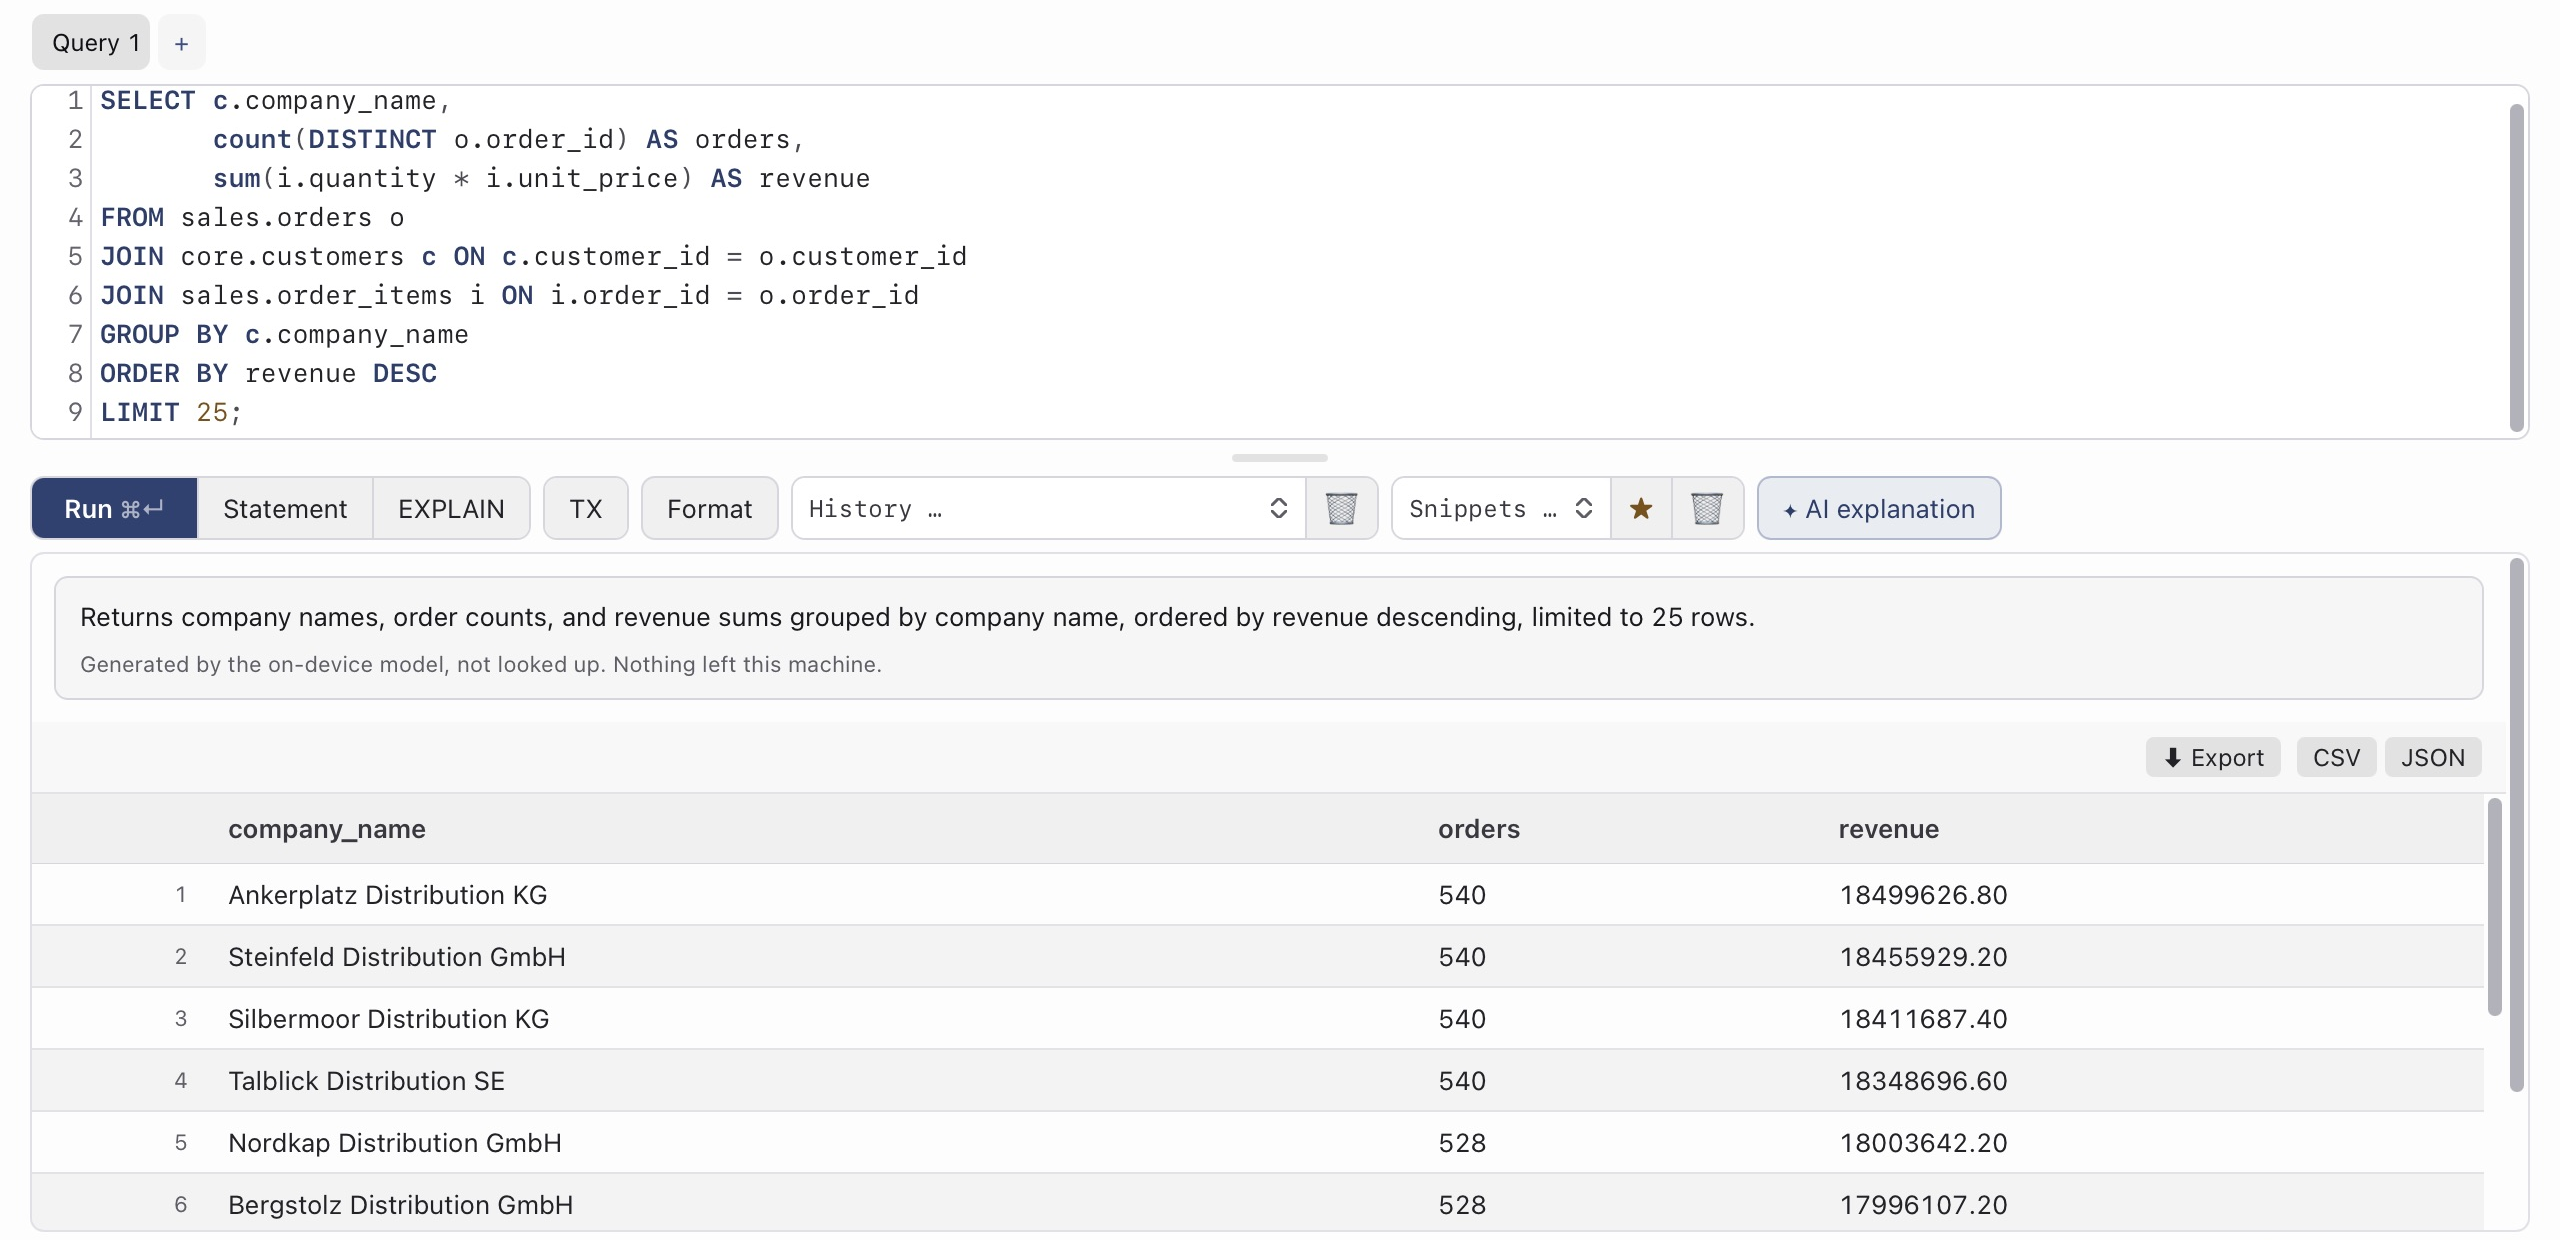This screenshot has height=1240, width=2560.
Task: Click revenue value 18003642.20
Action: coord(1923,1143)
